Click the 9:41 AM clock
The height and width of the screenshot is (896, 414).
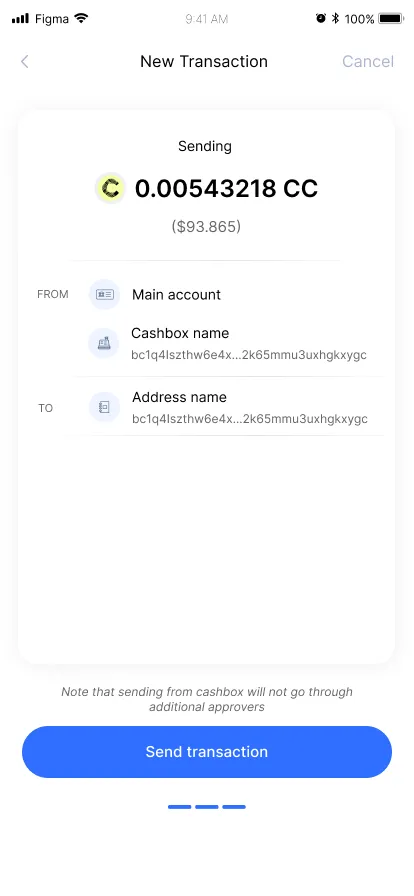click(x=206, y=19)
